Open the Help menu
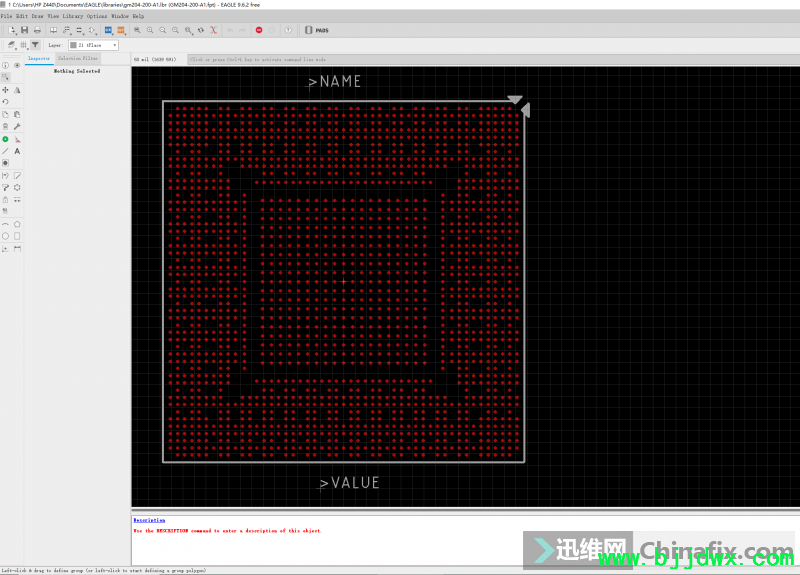 point(138,16)
